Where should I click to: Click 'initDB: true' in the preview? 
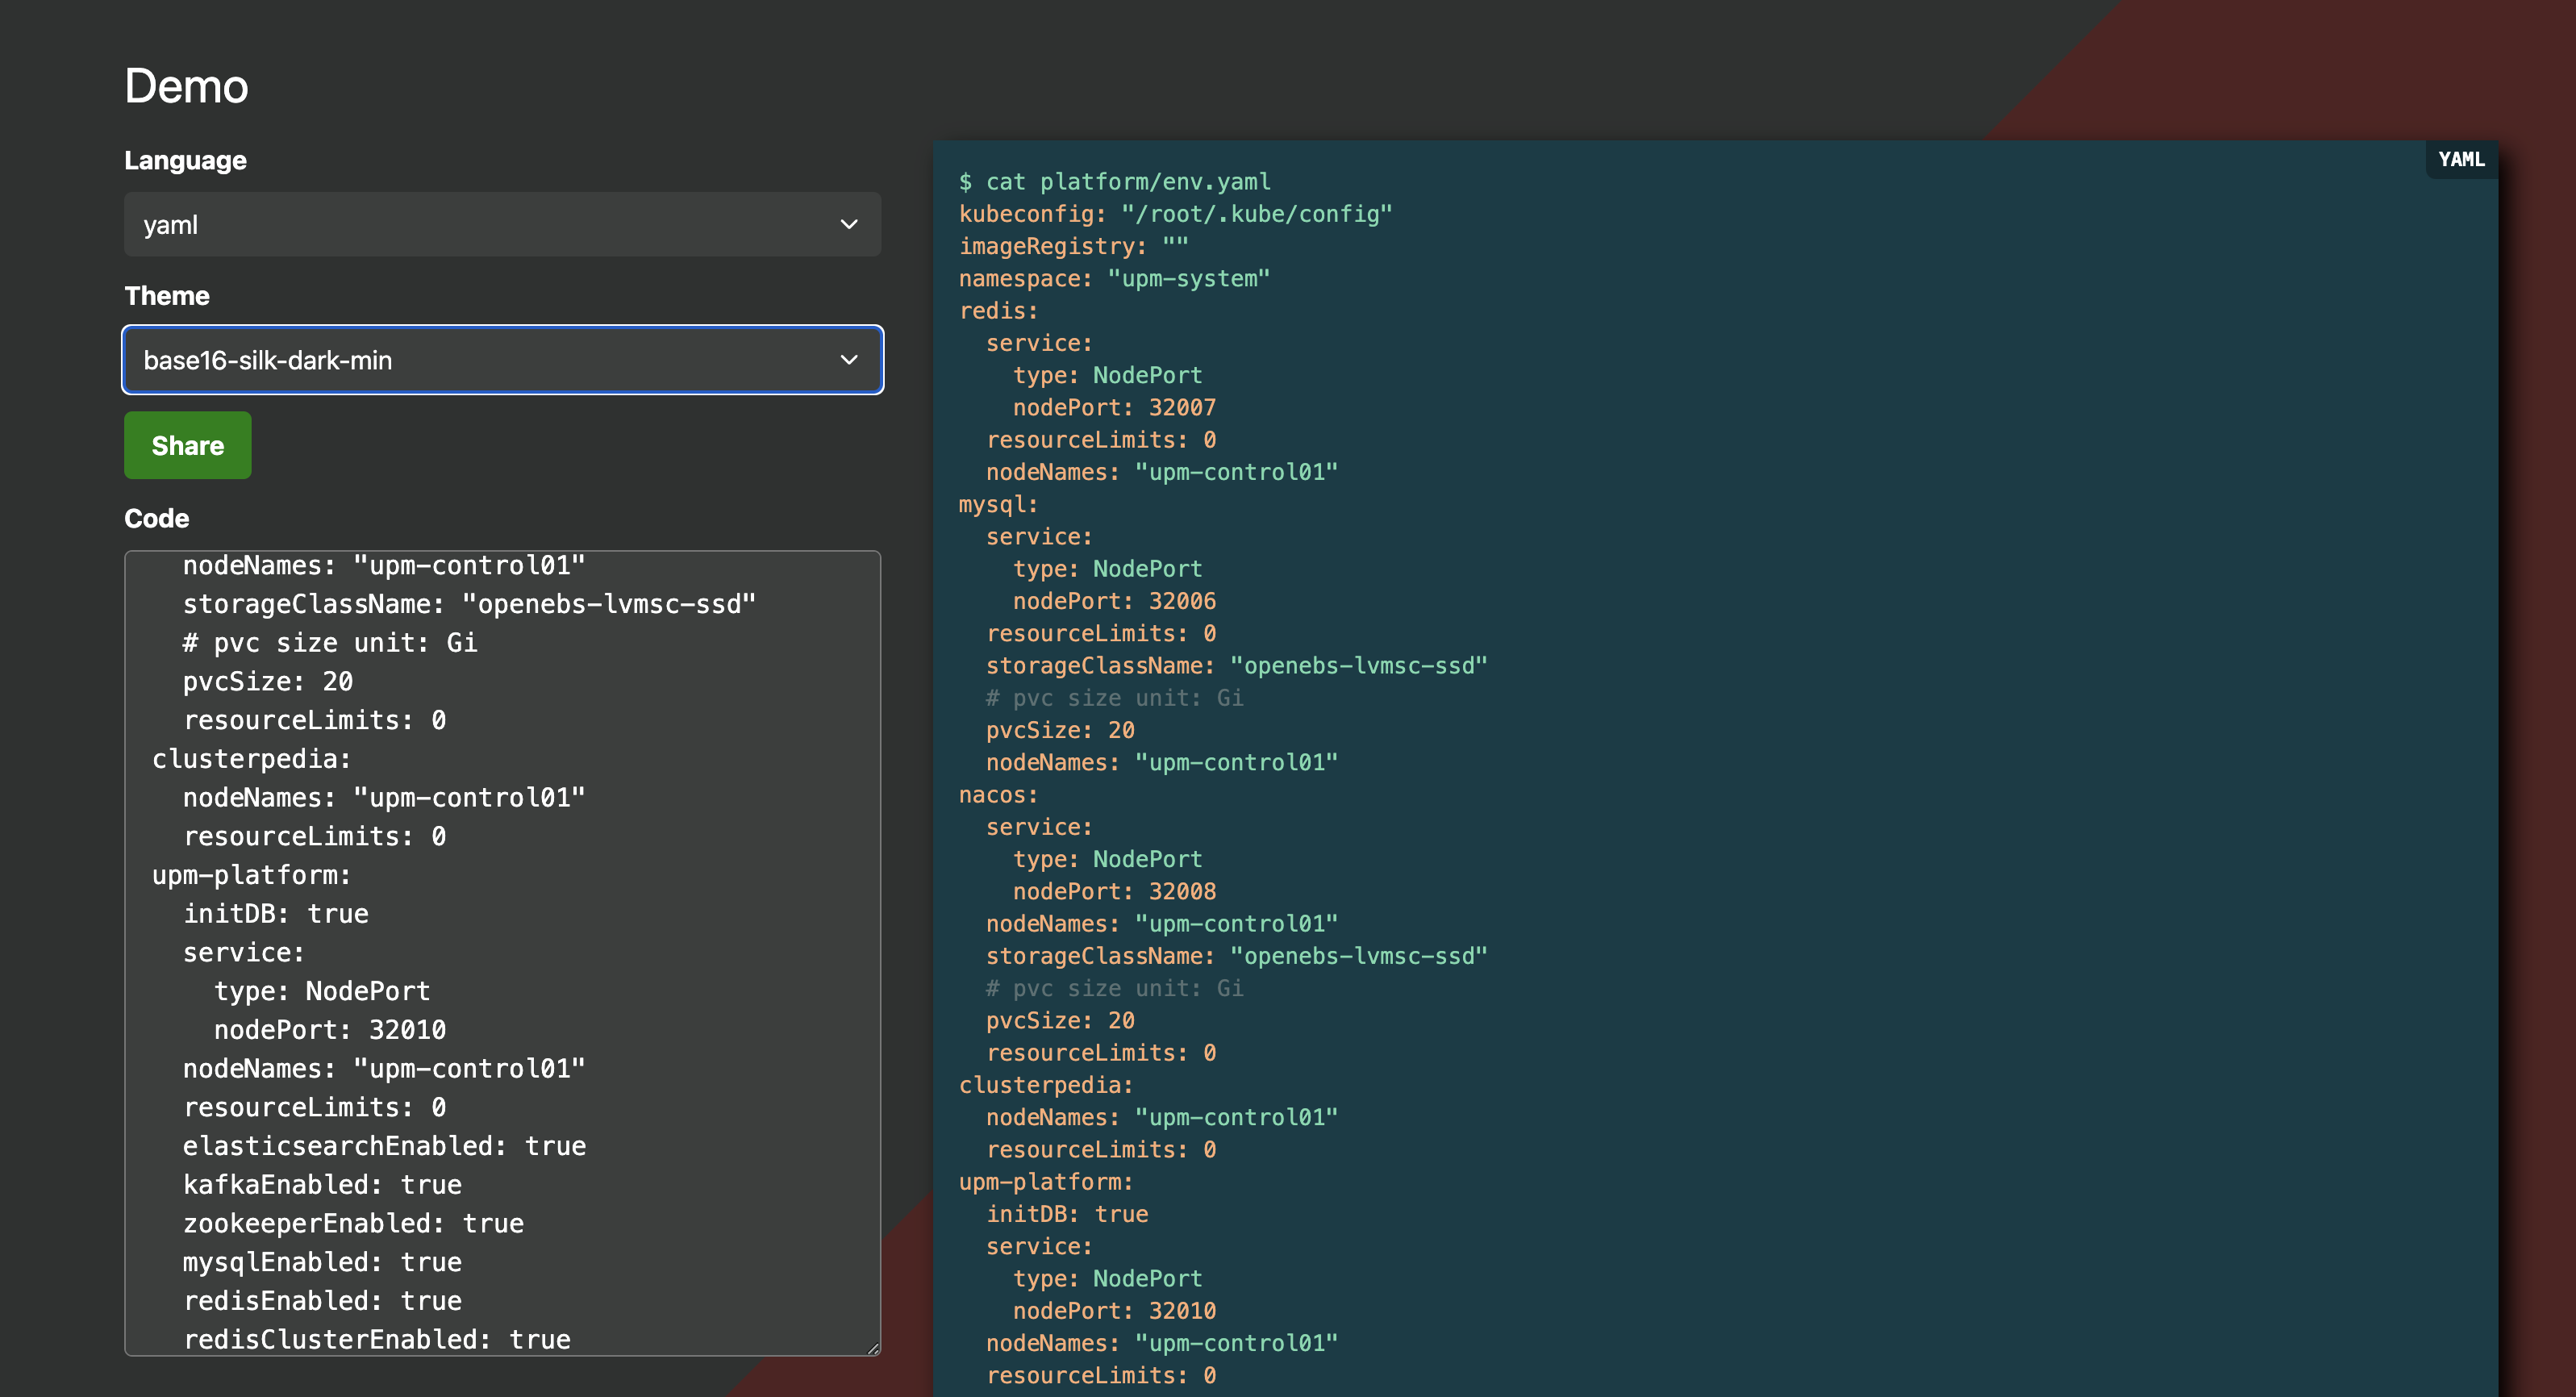pyautogui.click(x=1067, y=1214)
